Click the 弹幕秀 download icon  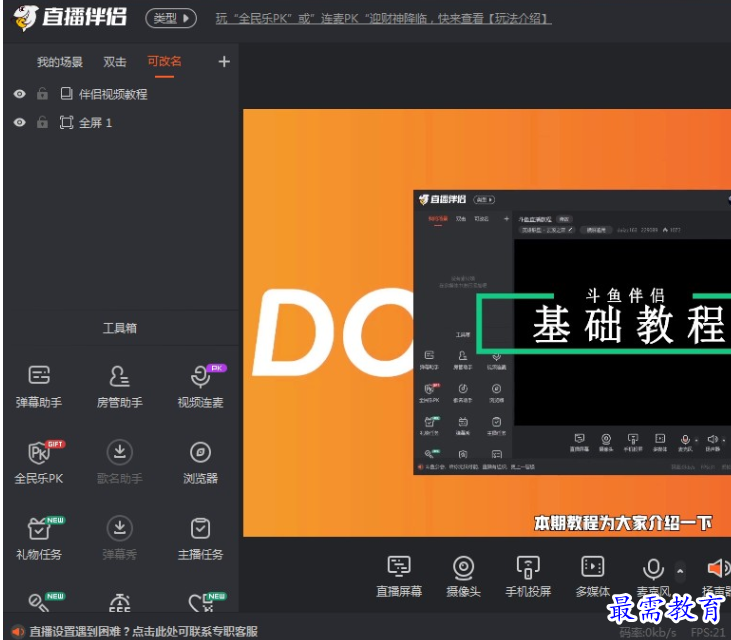tap(120, 528)
